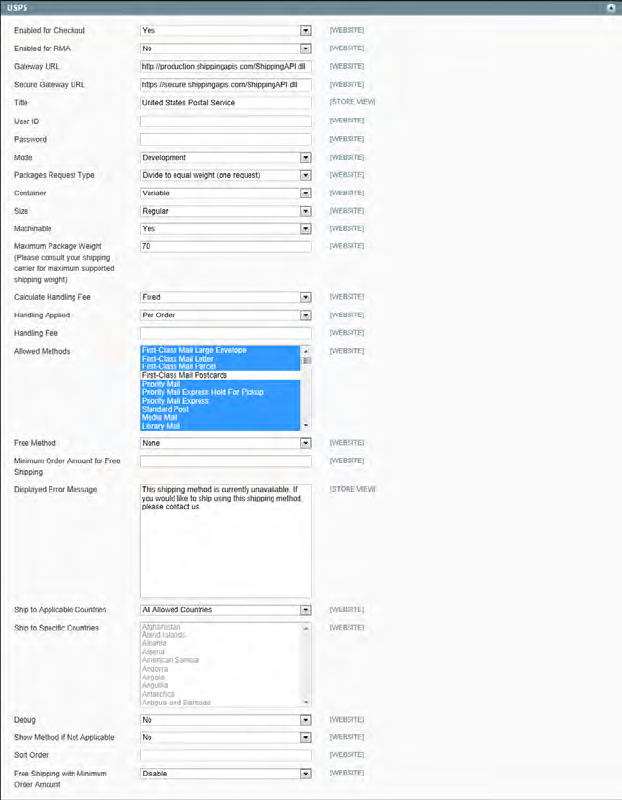Click the Displayed Error Message textarea
The width and height of the screenshot is (622, 800).
coord(226,541)
